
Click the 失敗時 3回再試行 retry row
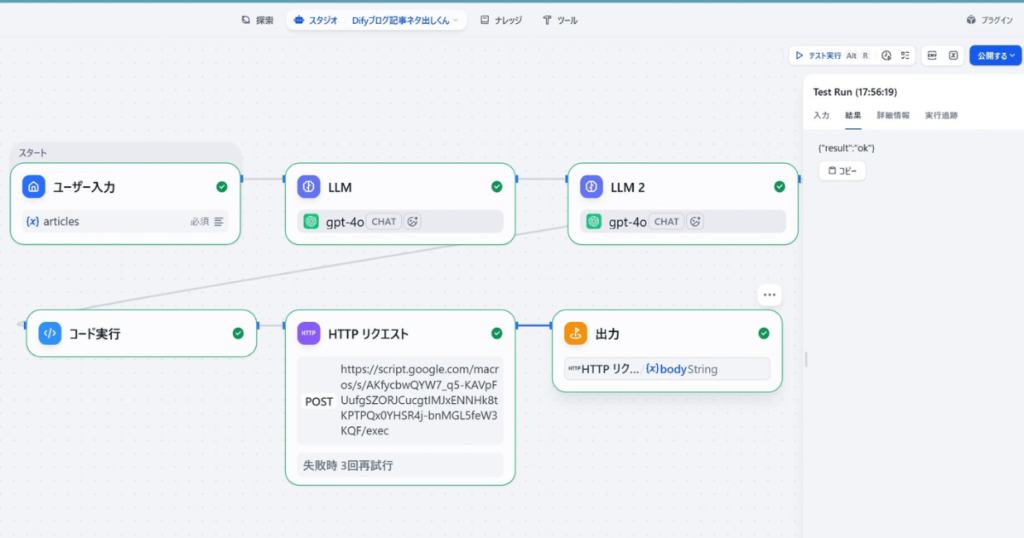(x=400, y=466)
